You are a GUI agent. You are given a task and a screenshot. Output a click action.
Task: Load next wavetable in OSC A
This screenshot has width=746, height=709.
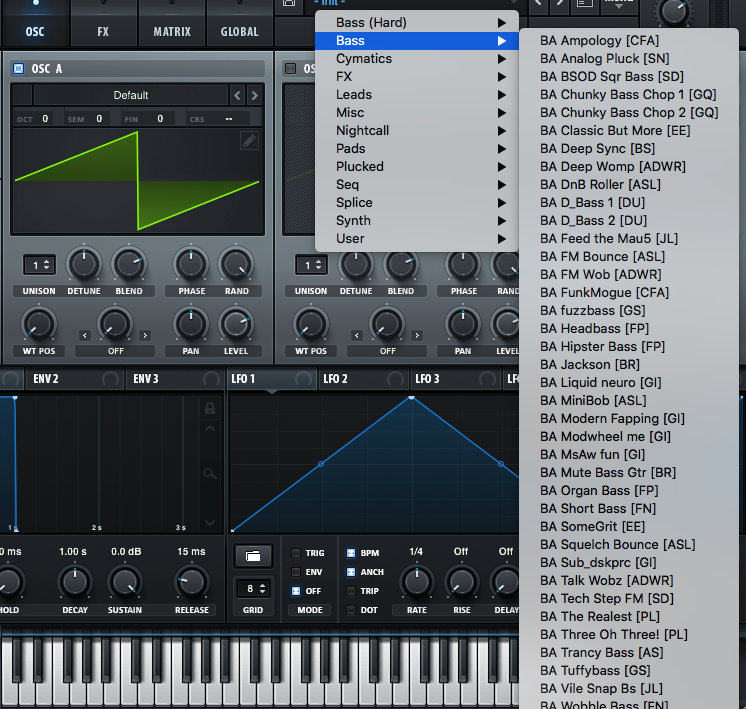point(255,96)
